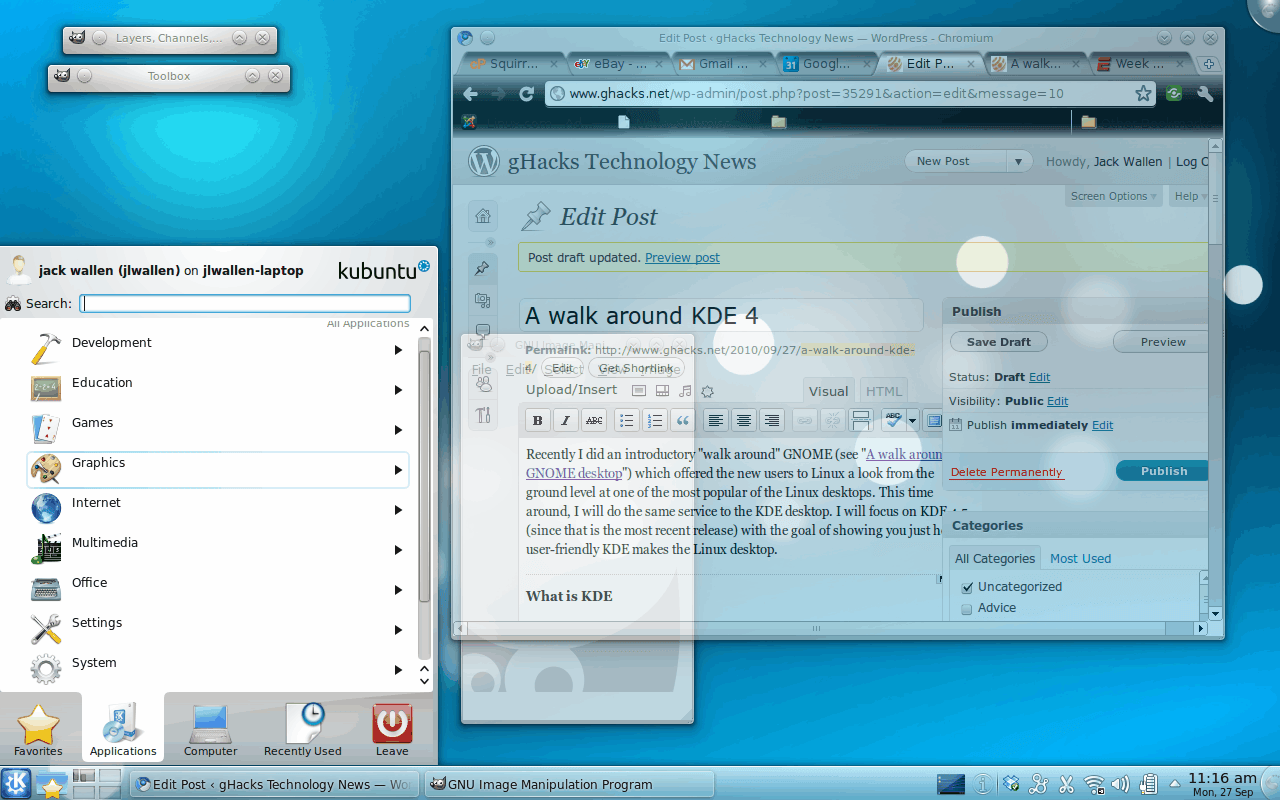Screen dimensions: 1280x800
Task: Switch to the Favorites tab in Kickoff
Action: point(38,730)
